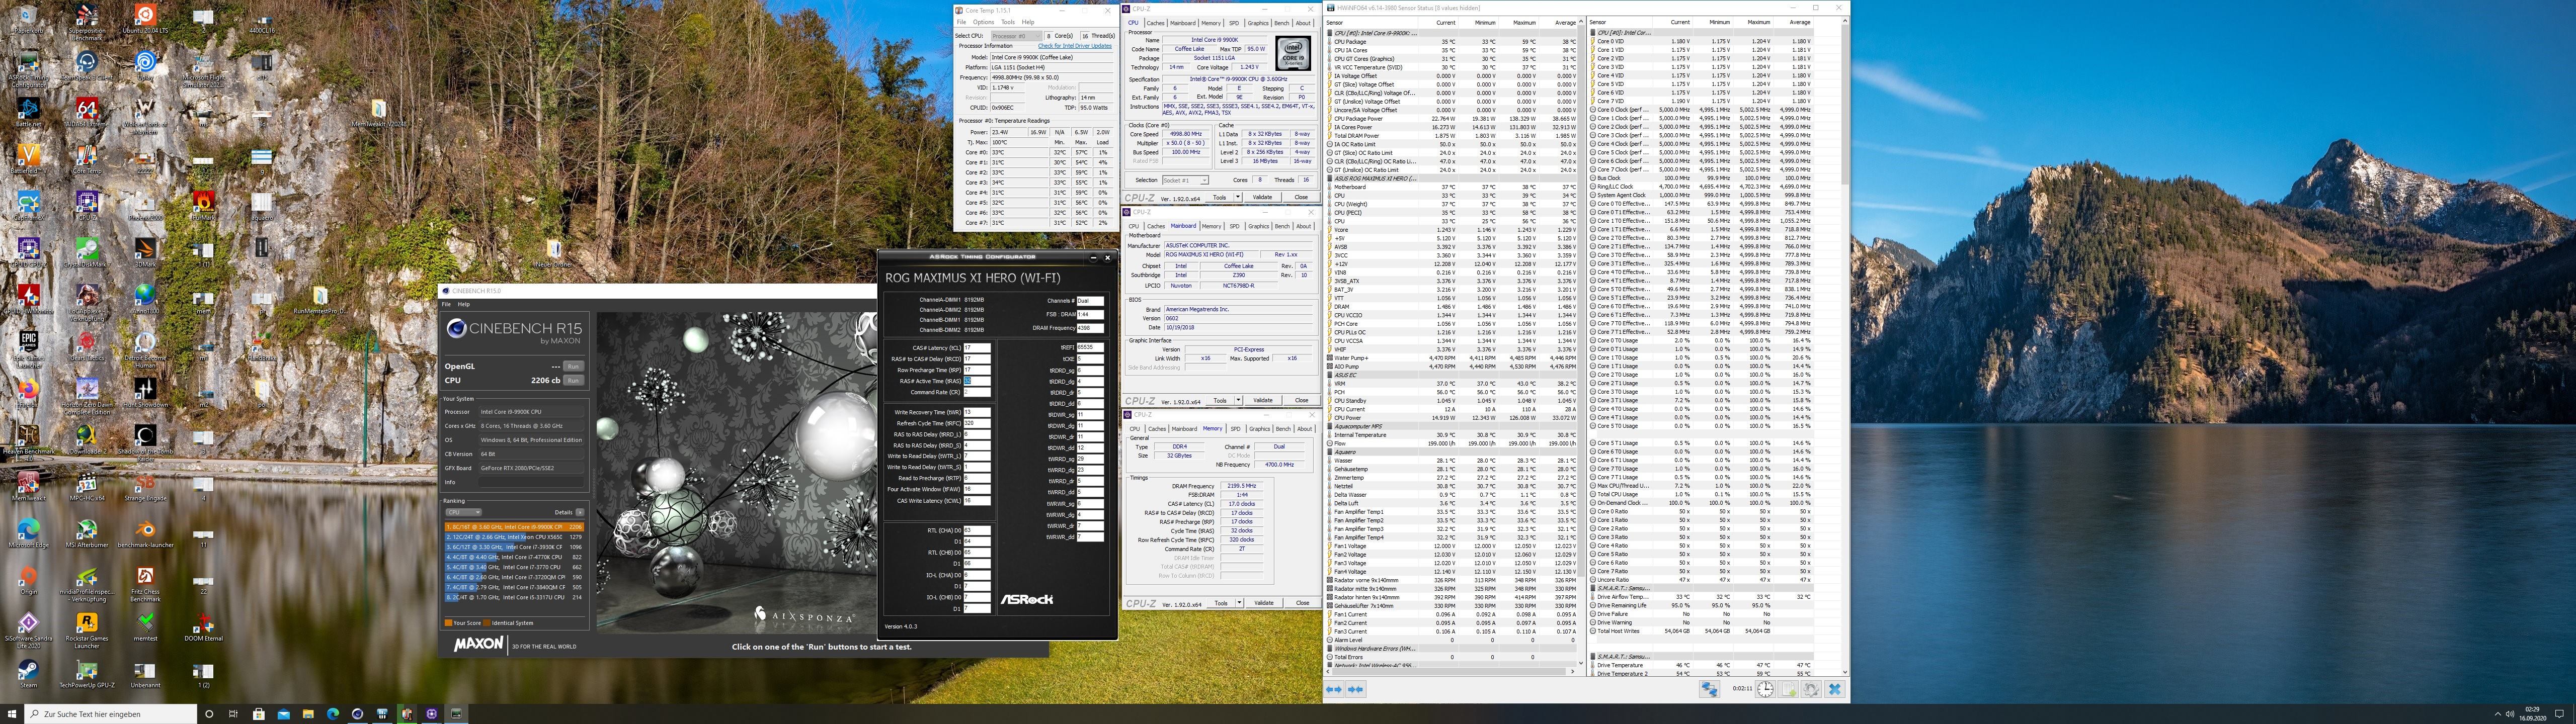Image resolution: width=2576 pixels, height=724 pixels.
Task: Select Fritz Chess Benchmark desktop icon
Action: [145, 584]
